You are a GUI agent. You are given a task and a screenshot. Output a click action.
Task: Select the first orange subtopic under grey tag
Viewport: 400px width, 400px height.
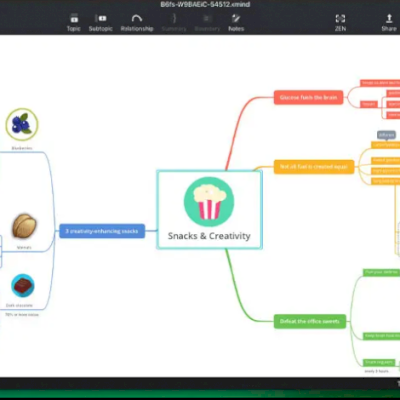(x=386, y=145)
